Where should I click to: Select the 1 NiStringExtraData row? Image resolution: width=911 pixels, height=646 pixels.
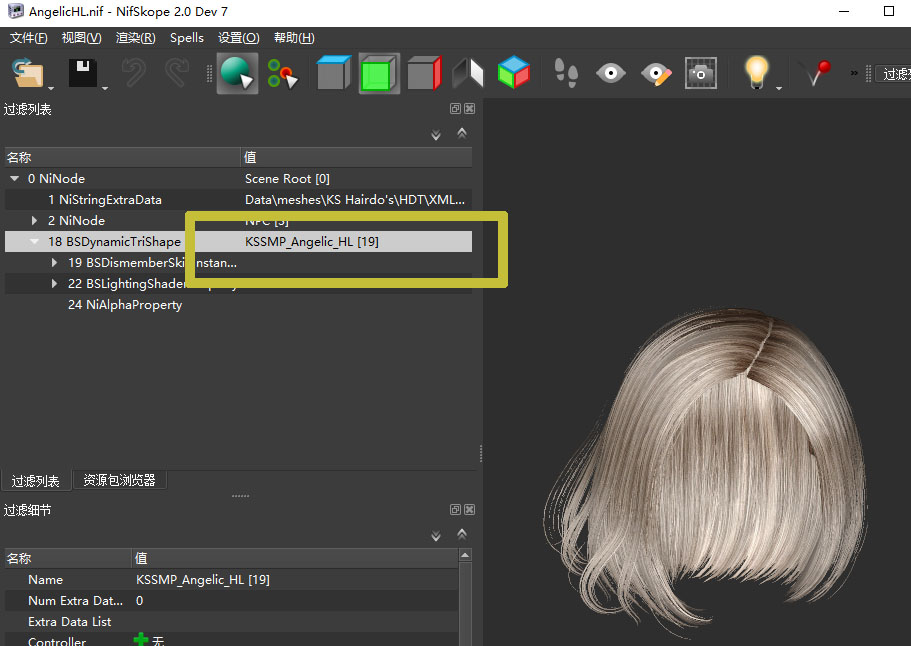(x=238, y=200)
